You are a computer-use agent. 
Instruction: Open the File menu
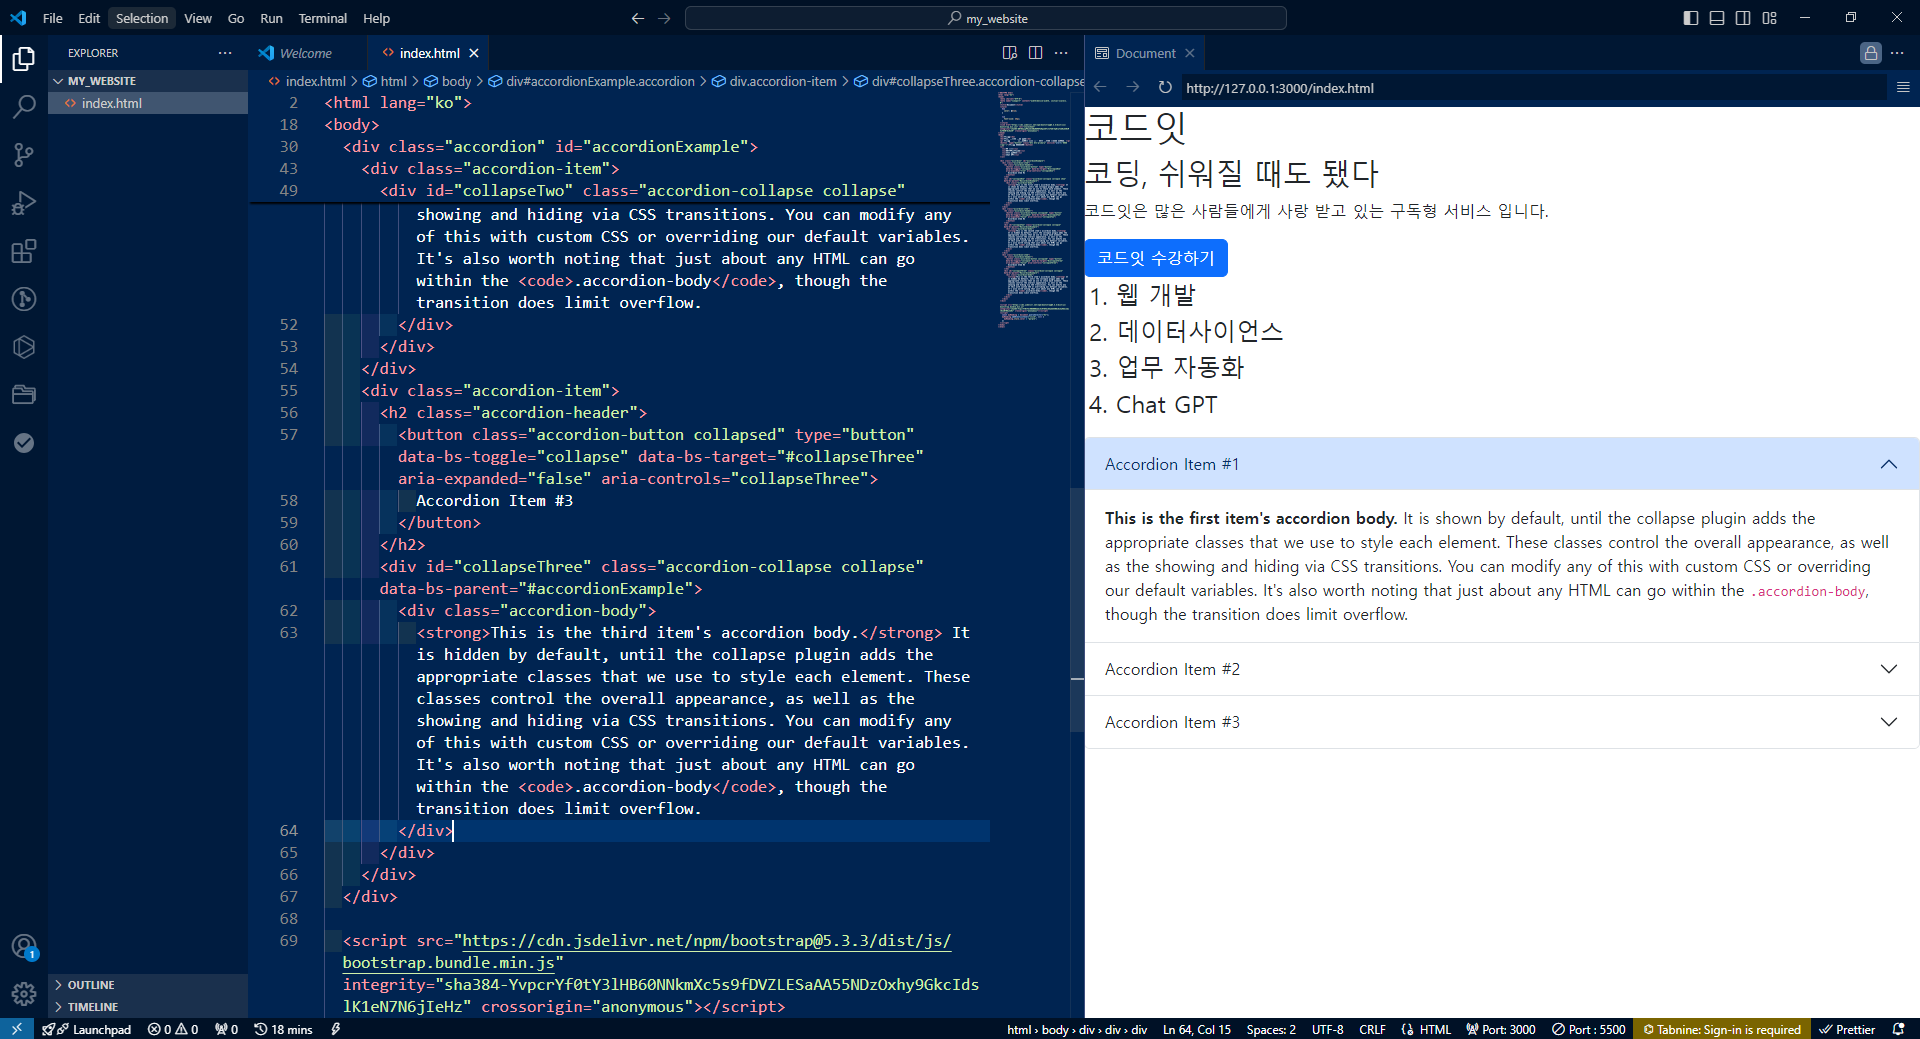click(53, 18)
